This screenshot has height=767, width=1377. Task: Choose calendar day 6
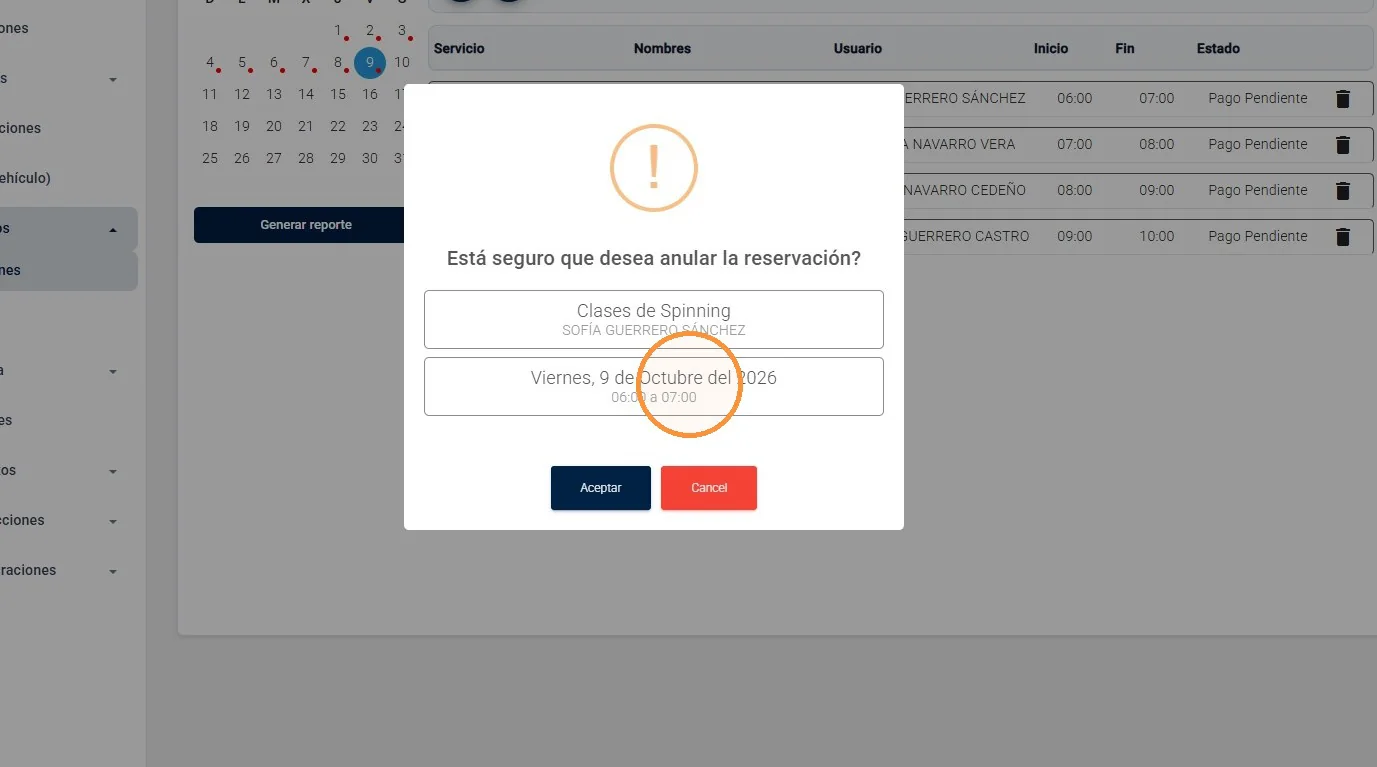click(x=274, y=62)
